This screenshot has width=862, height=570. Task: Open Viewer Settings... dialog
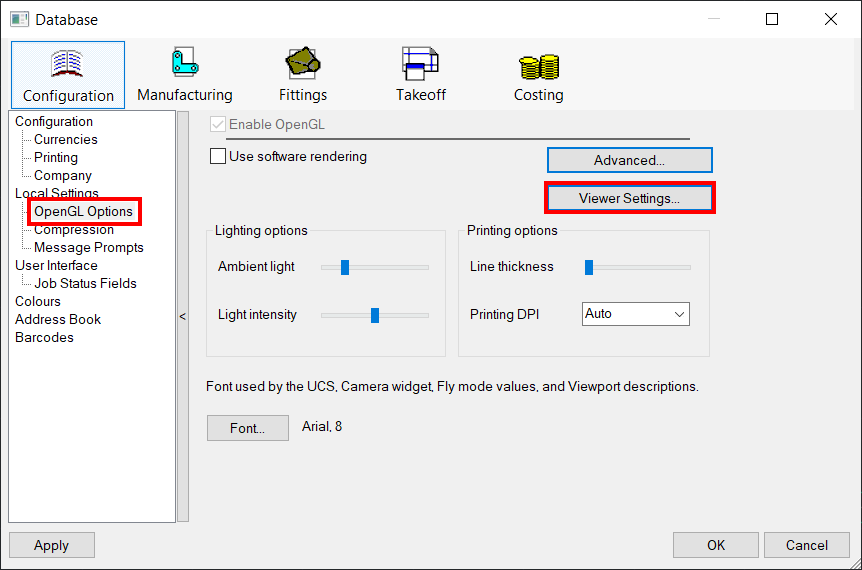[x=629, y=198]
